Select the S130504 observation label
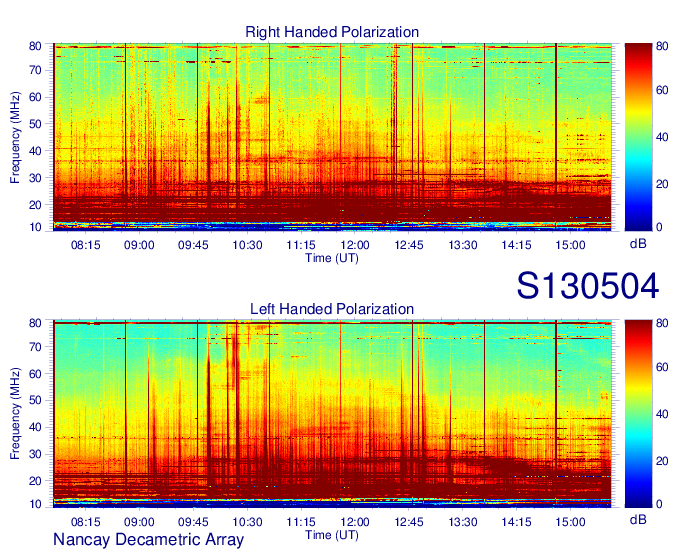Viewport: 680px width, 552px height. coord(588,286)
